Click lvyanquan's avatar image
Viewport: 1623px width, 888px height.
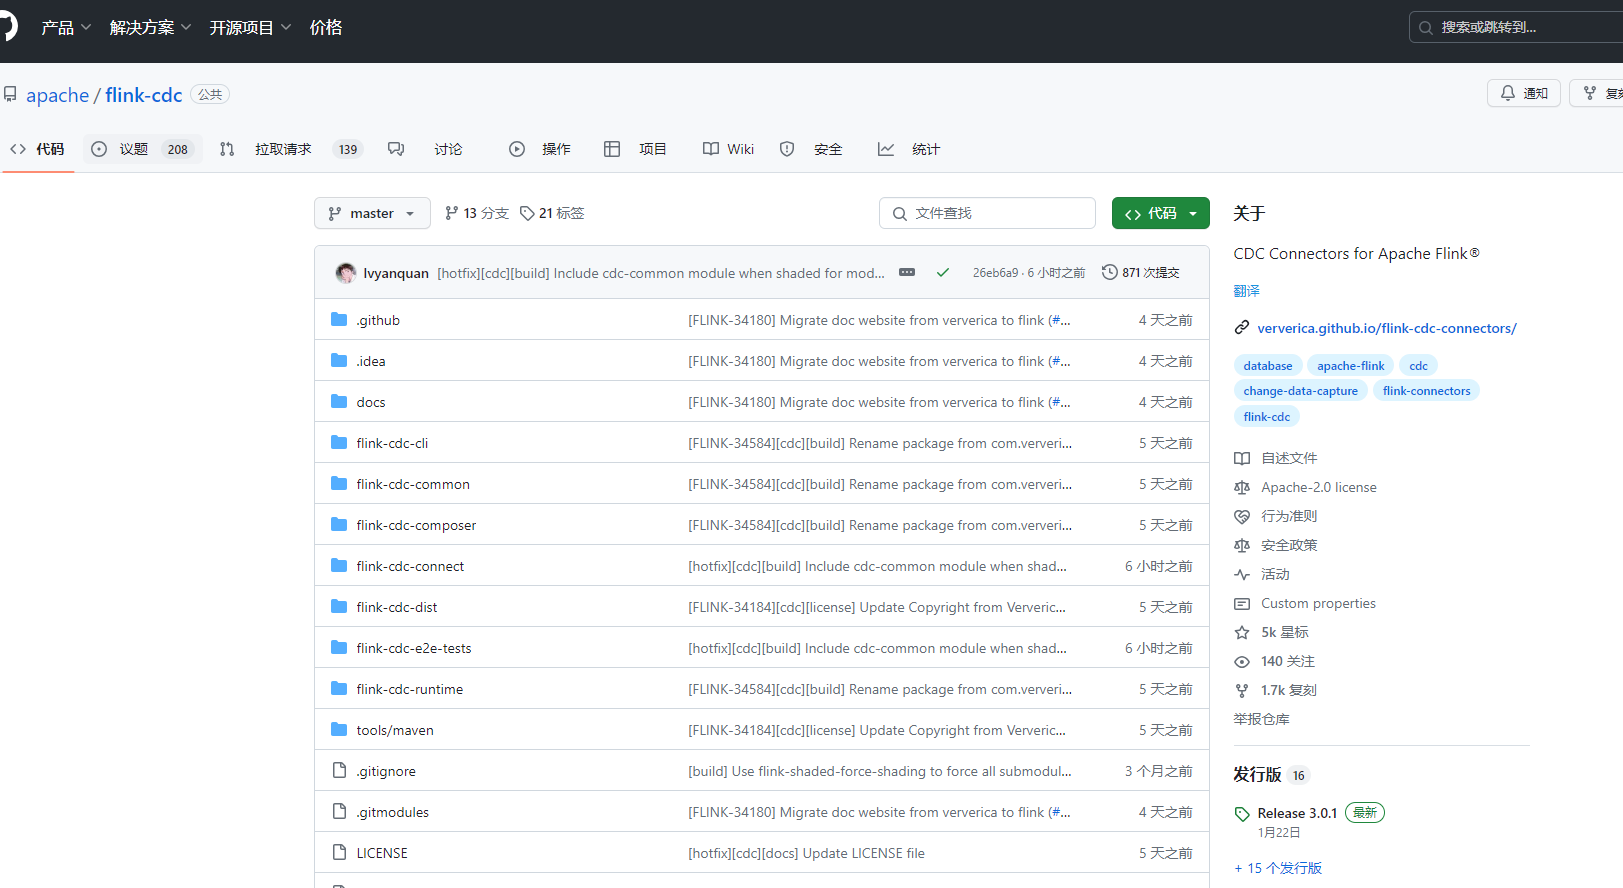tap(346, 273)
